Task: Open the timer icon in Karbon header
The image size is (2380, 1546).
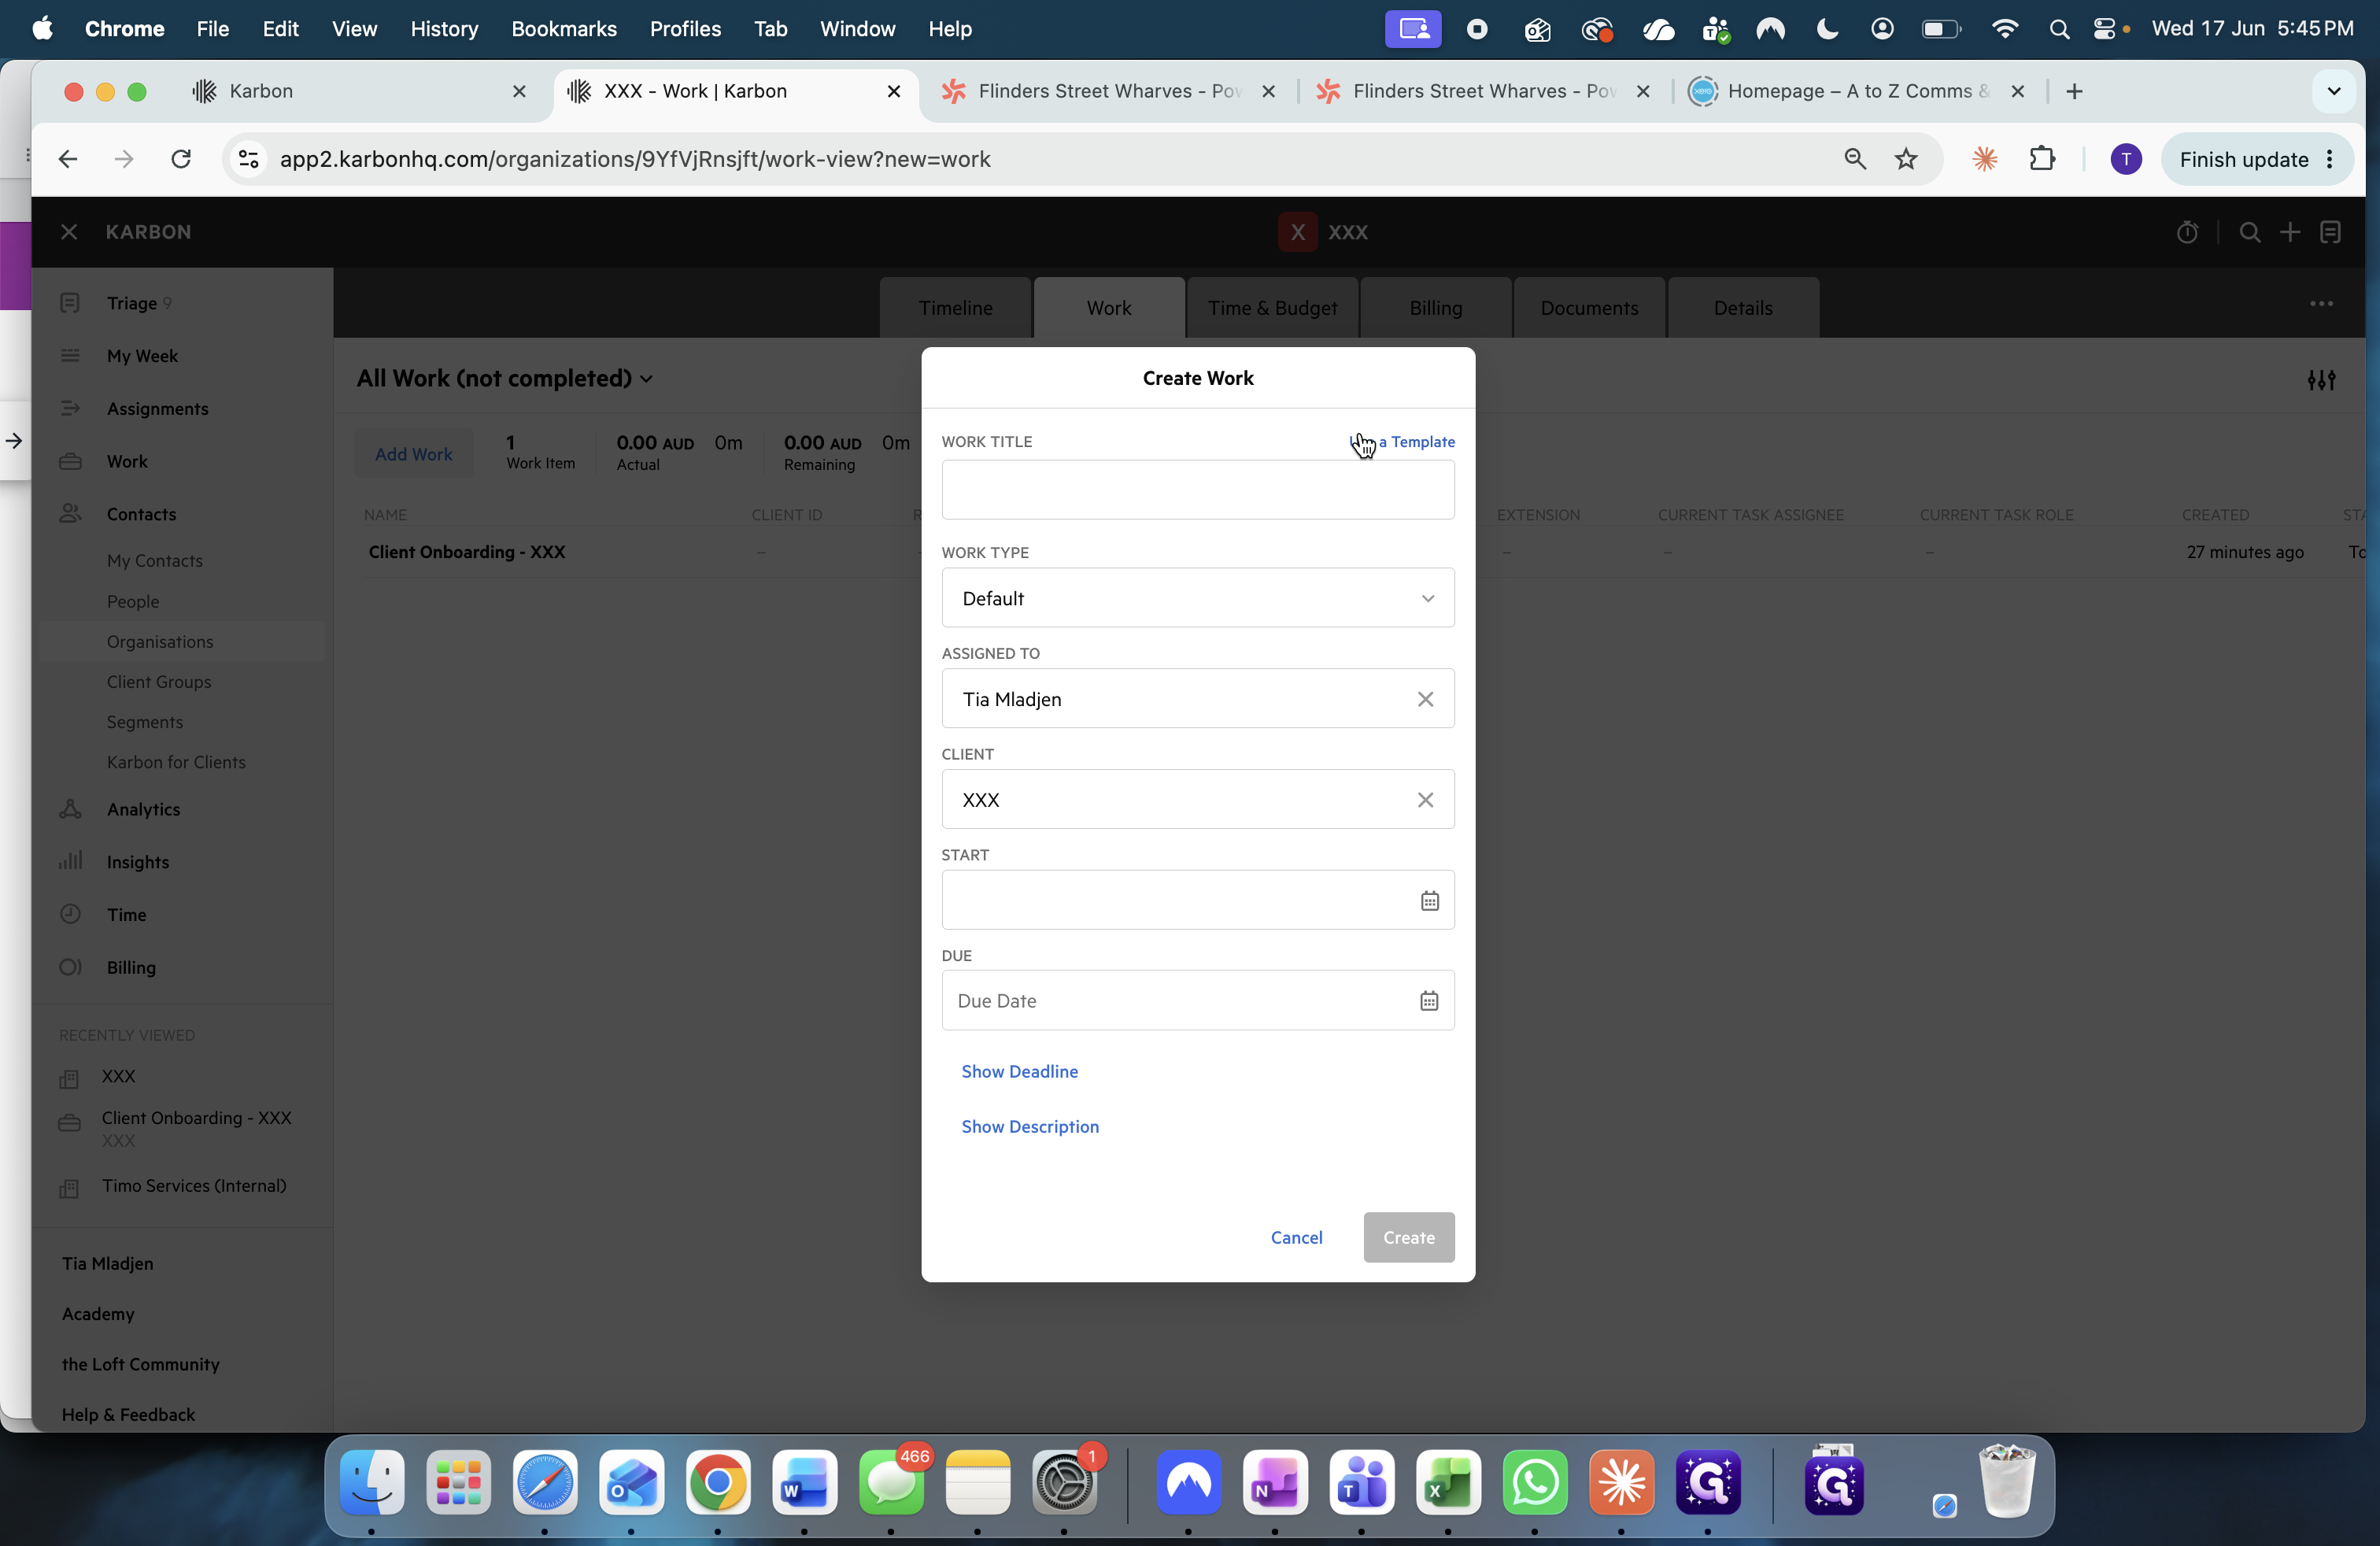Action: 2187,232
